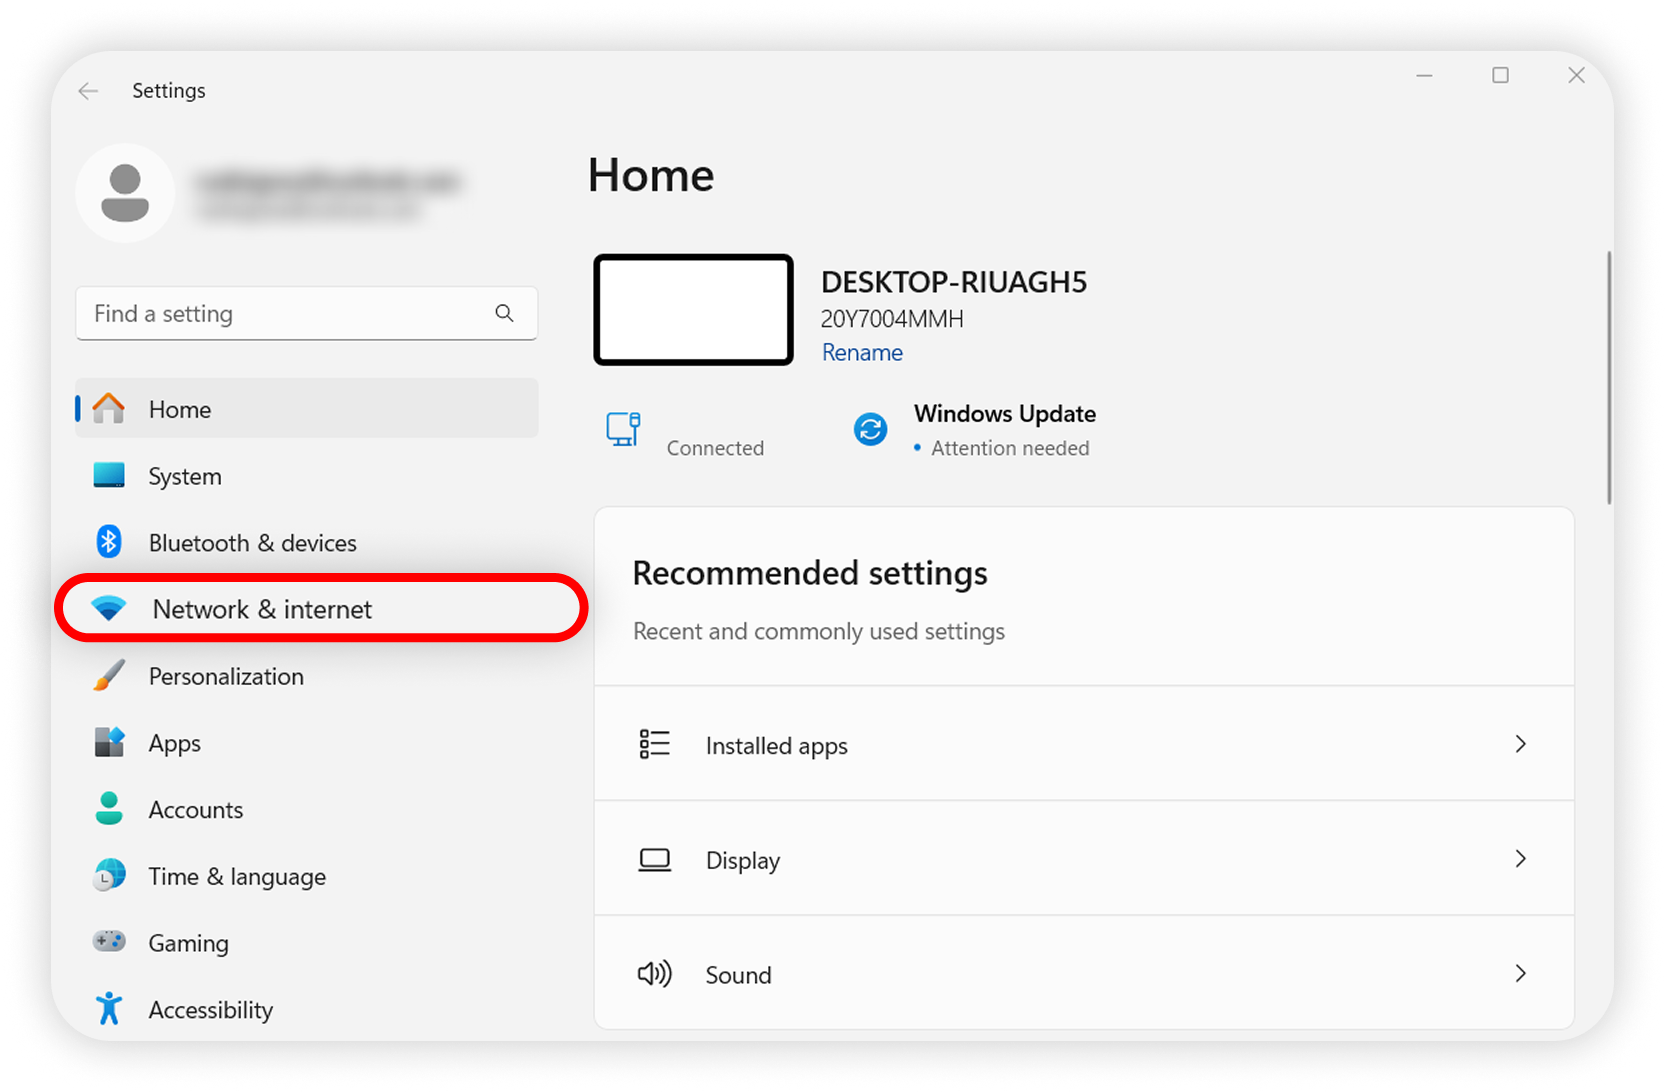1665x1092 pixels.
Task: Click the Ethernet Connected status icon
Action: pos(623,428)
